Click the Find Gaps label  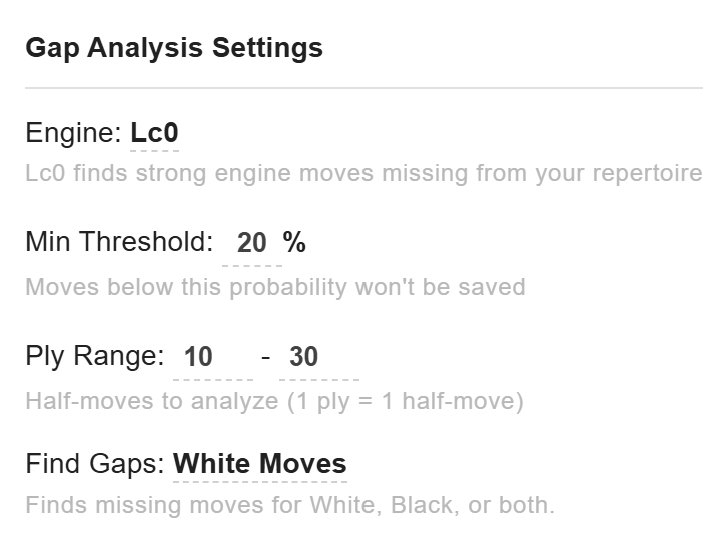coord(95,464)
